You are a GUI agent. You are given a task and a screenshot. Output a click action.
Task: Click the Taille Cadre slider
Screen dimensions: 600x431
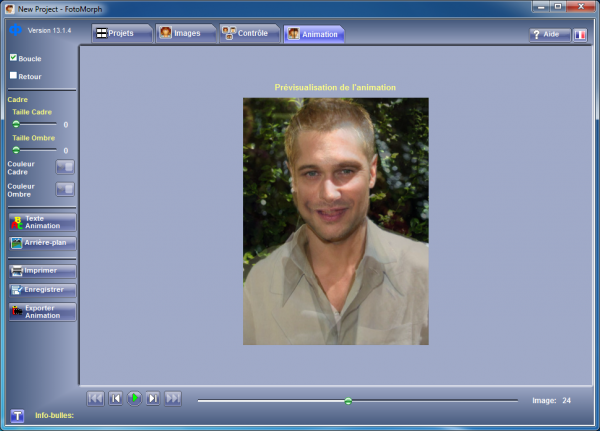point(35,124)
